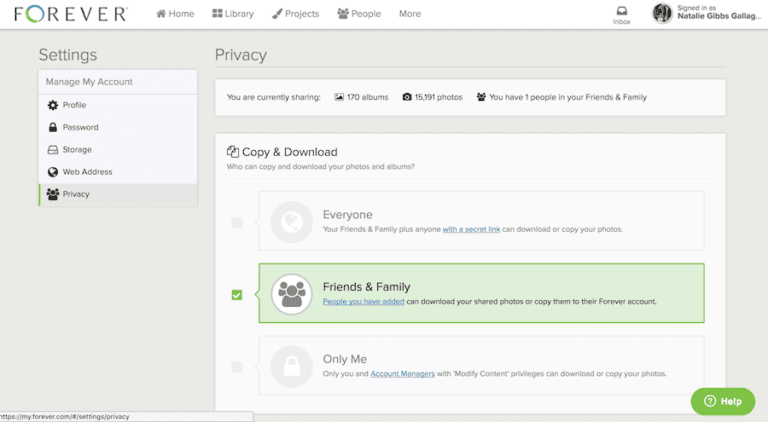The image size is (768, 422).
Task: Click the Only Me padlock icon
Action: tap(291, 366)
